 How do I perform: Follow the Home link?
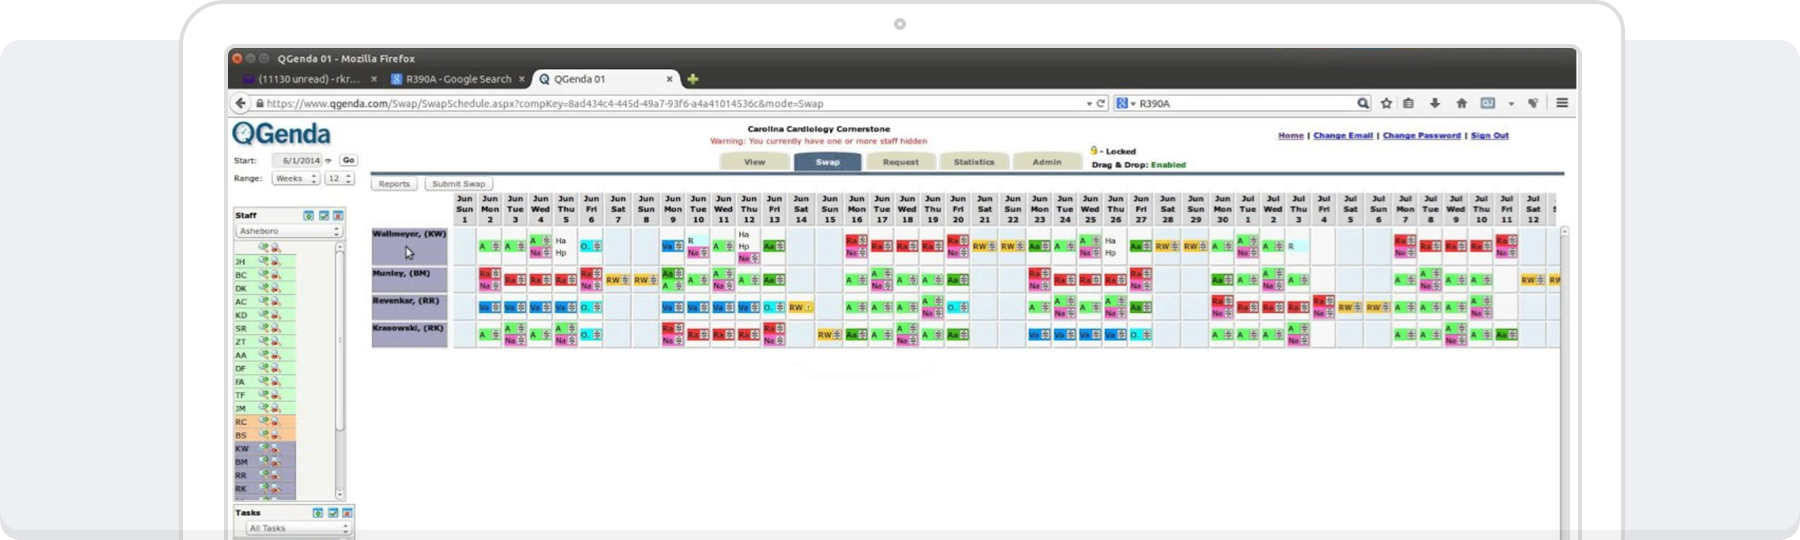pyautogui.click(x=1291, y=135)
